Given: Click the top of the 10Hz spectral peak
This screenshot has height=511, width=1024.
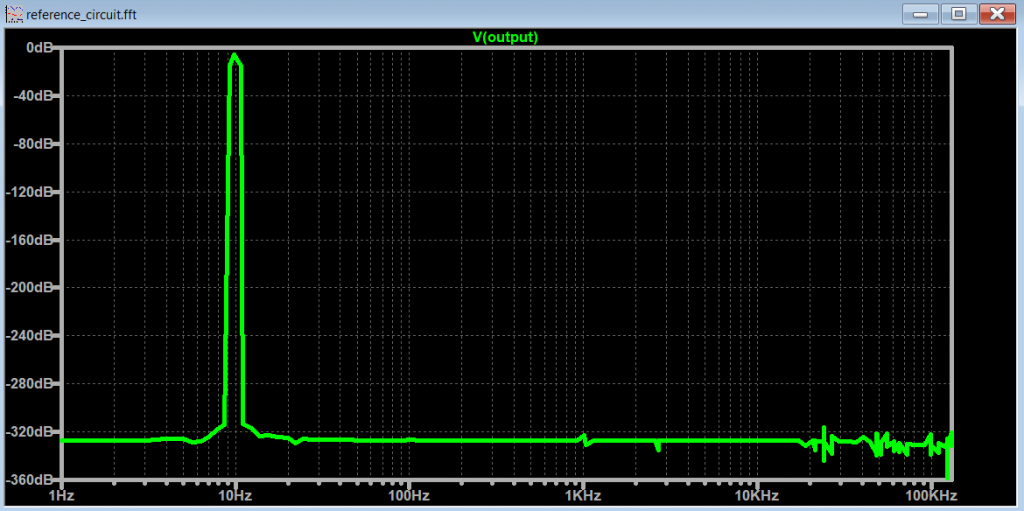Looking at the screenshot, I should click(x=235, y=56).
